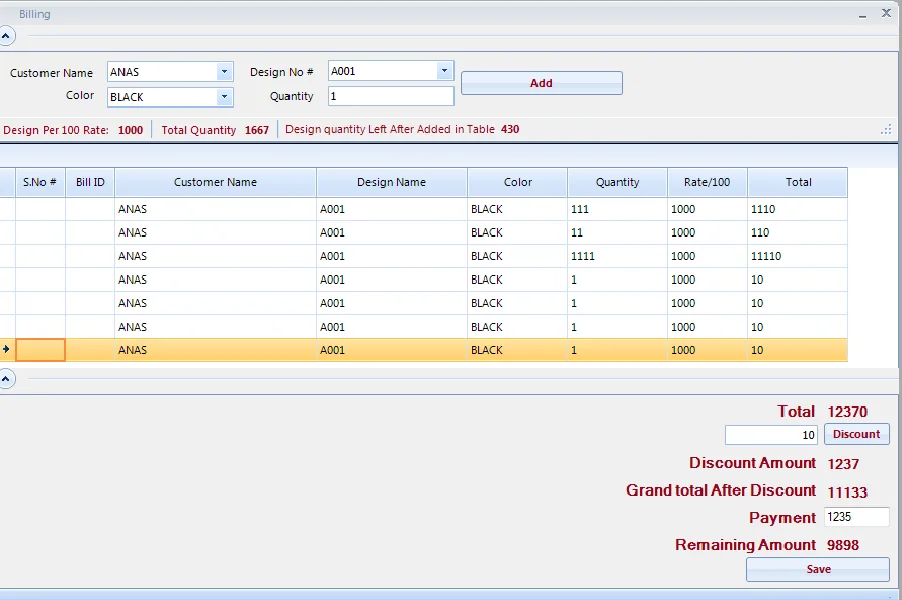Select BLACK in the highlighted row
902x600 pixels.
[x=517, y=350]
